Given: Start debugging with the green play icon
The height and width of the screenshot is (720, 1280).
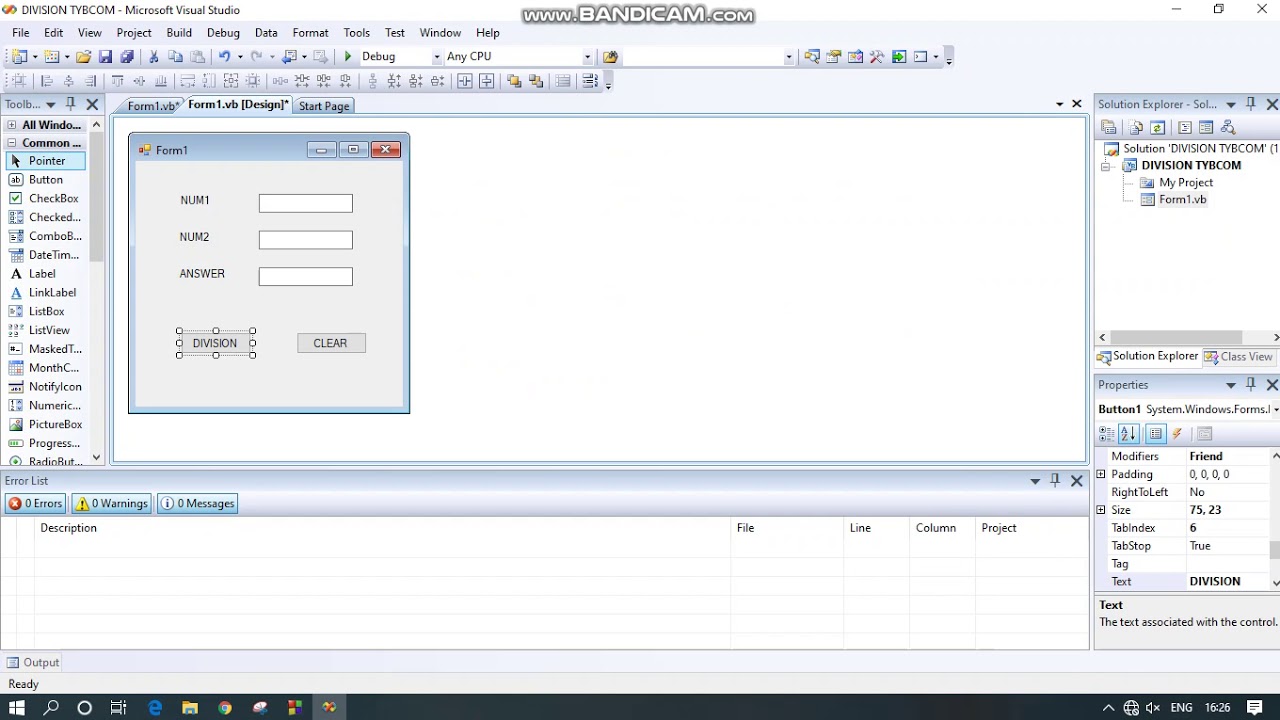Looking at the screenshot, I should (x=348, y=57).
